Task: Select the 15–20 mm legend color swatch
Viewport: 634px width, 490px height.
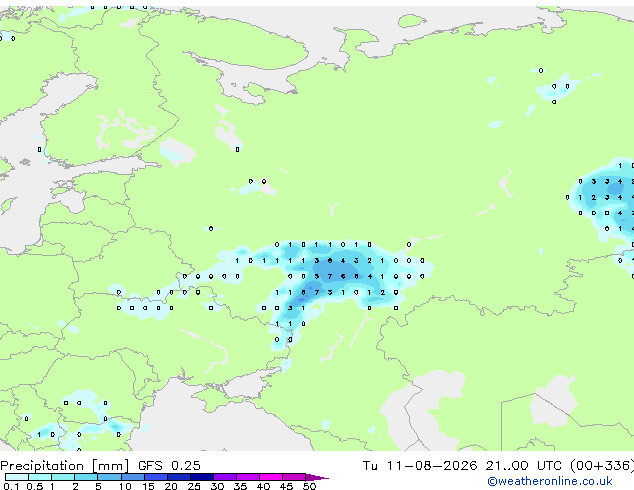Action: (156, 477)
